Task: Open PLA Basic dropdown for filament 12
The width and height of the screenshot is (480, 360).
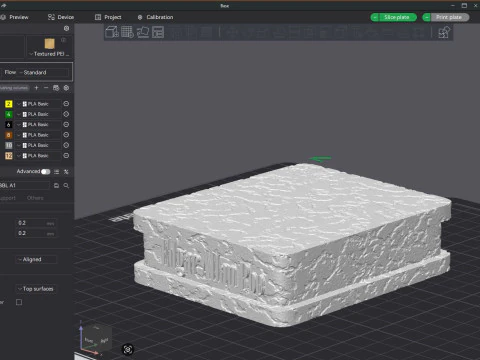Action: coord(38,156)
